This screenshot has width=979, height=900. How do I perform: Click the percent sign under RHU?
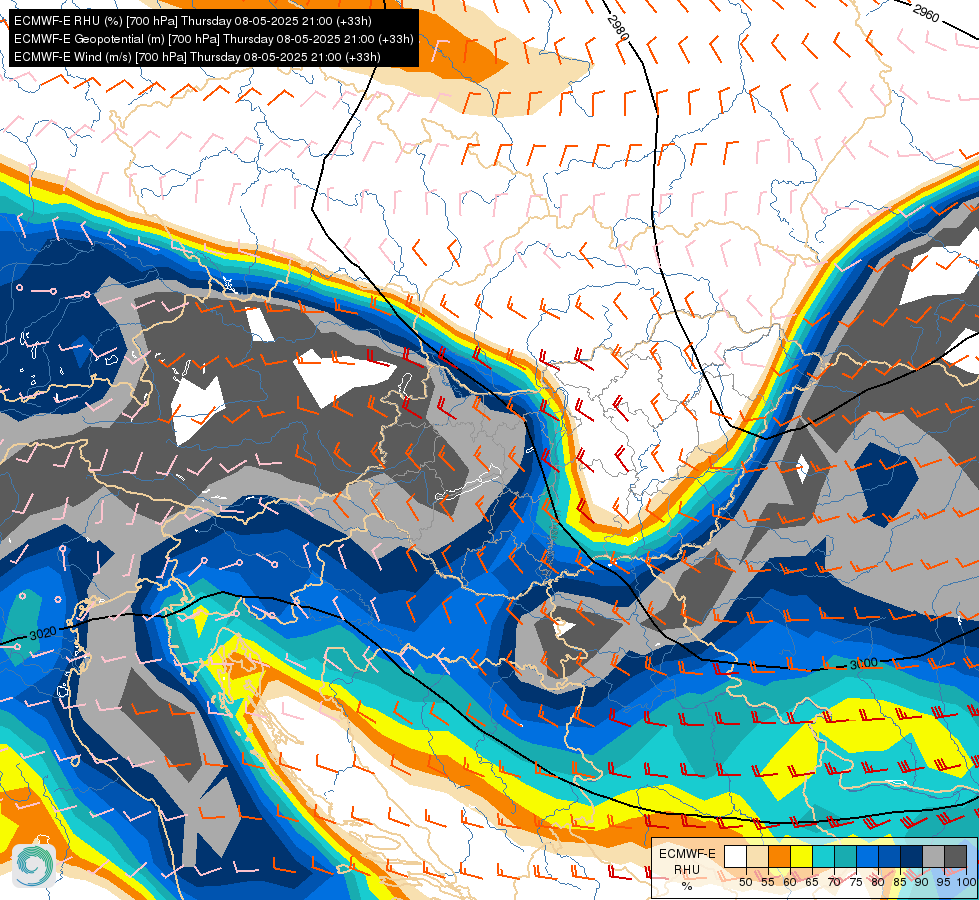click(x=687, y=886)
